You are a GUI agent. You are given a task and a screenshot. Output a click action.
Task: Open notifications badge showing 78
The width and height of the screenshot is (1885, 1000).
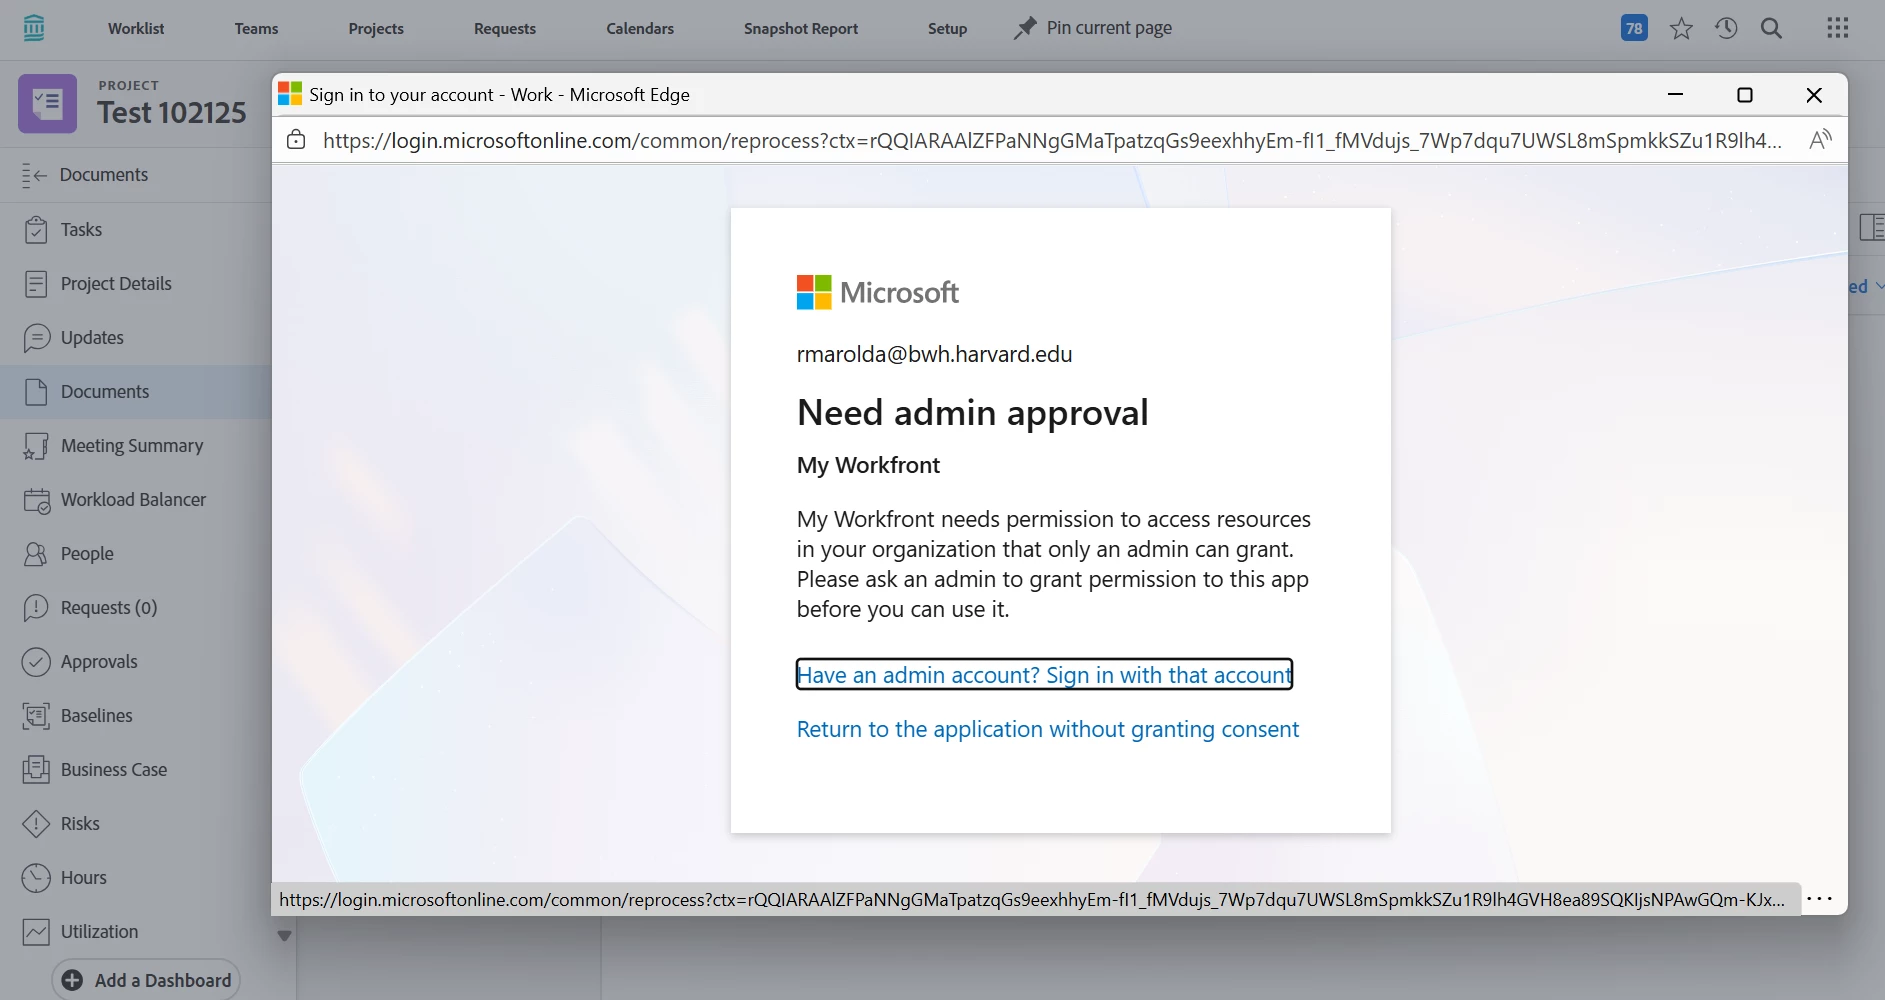[x=1634, y=28]
